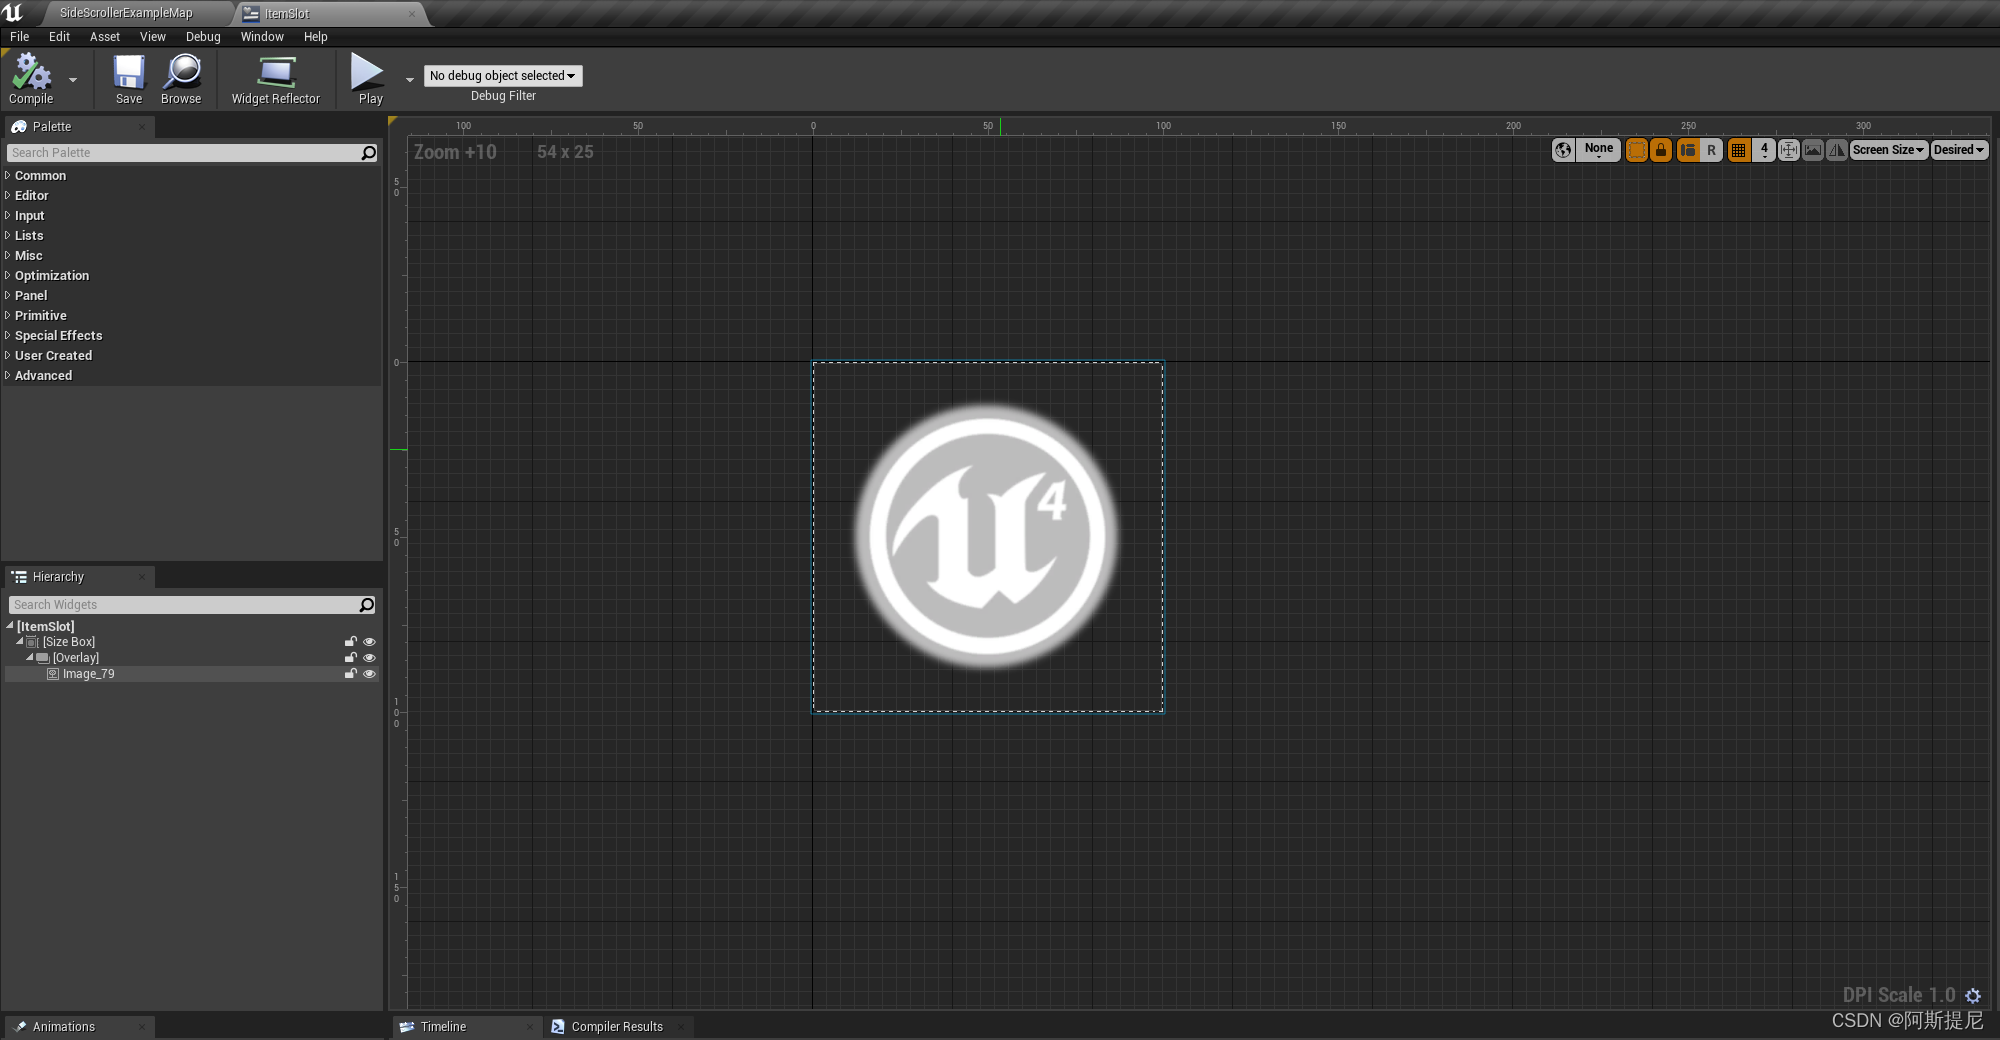Open the Debug menu

(x=203, y=37)
